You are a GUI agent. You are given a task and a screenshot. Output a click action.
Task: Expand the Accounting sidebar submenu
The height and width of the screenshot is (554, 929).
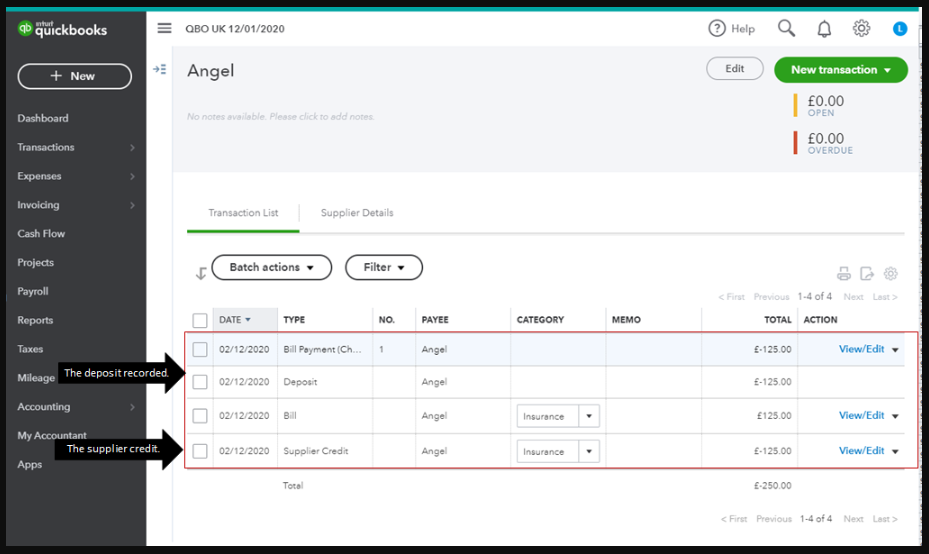132,407
